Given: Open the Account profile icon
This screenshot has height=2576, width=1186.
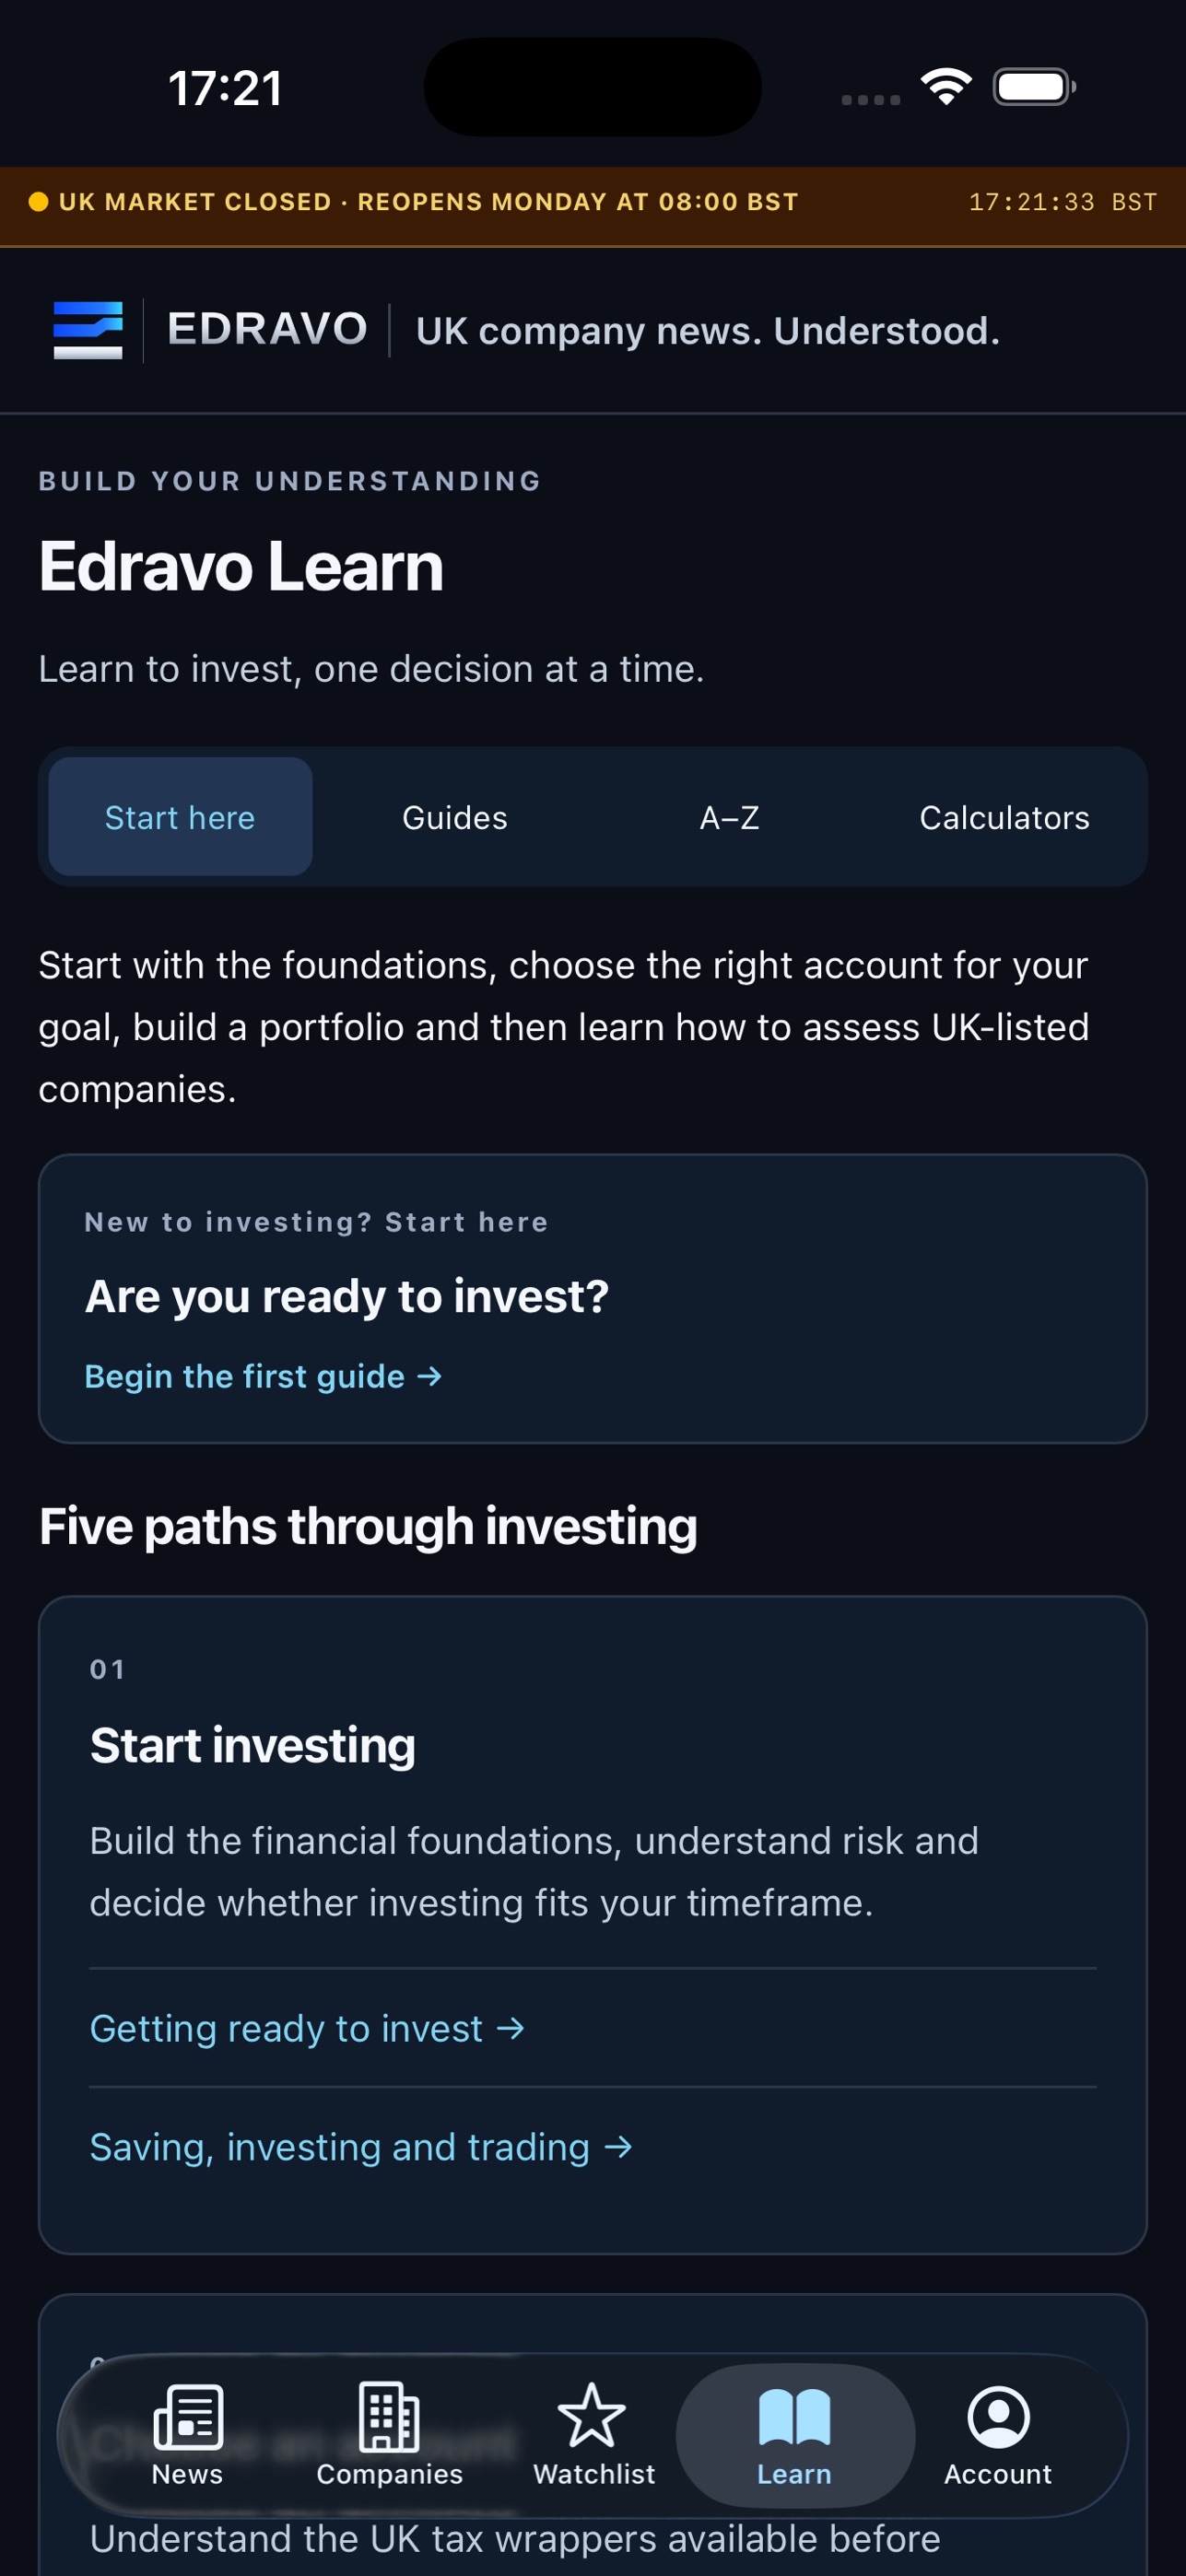Looking at the screenshot, I should pos(998,2417).
